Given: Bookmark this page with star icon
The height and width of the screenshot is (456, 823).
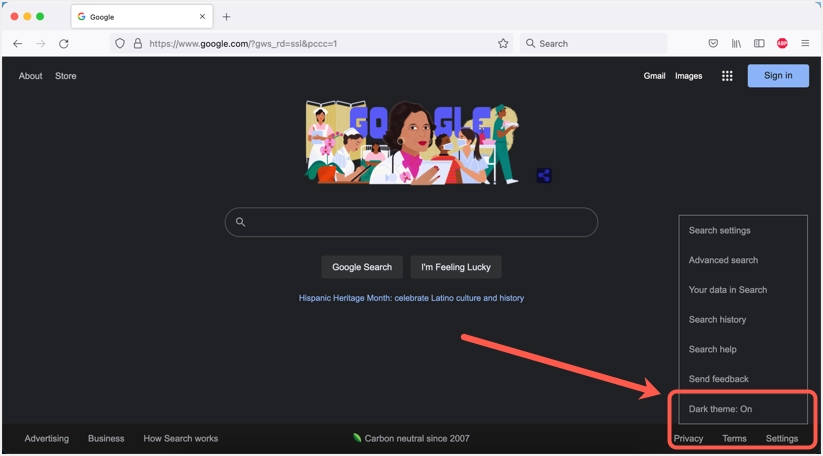Looking at the screenshot, I should pyautogui.click(x=503, y=44).
